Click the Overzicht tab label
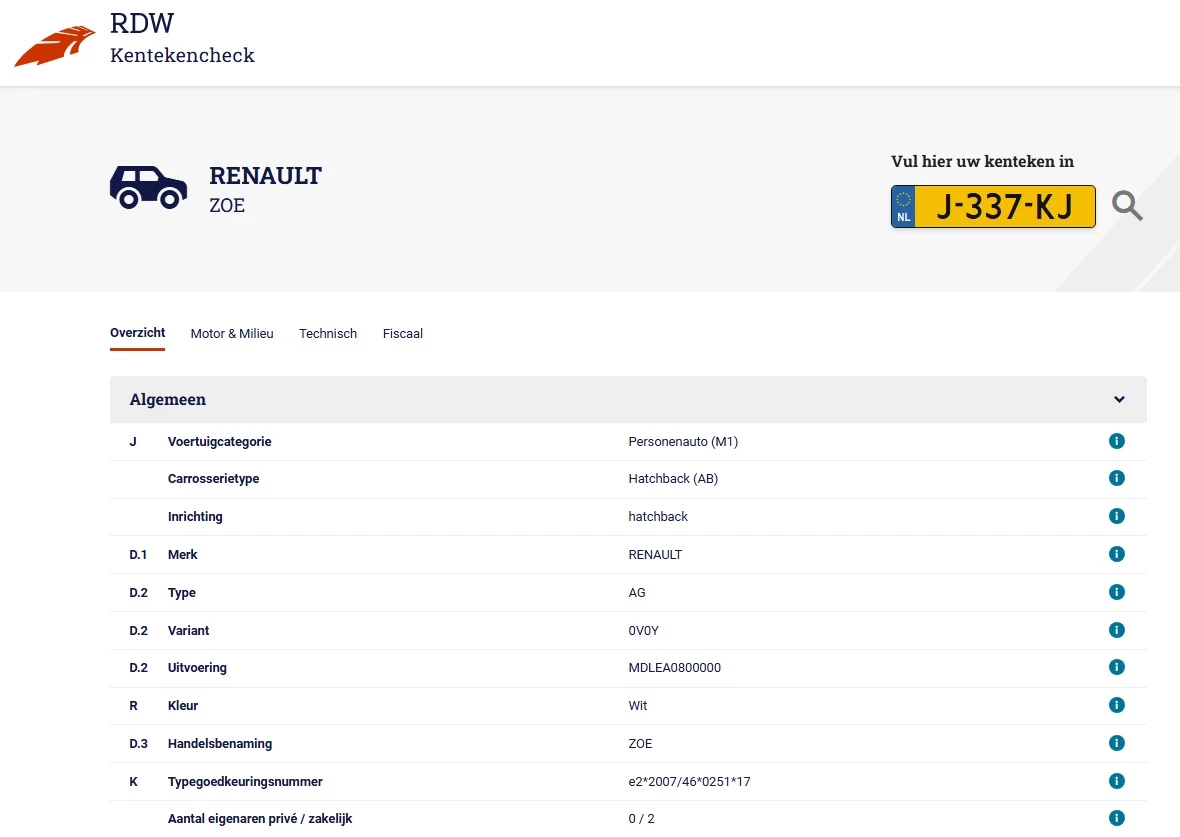The width and height of the screenshot is (1180, 837). tap(137, 333)
